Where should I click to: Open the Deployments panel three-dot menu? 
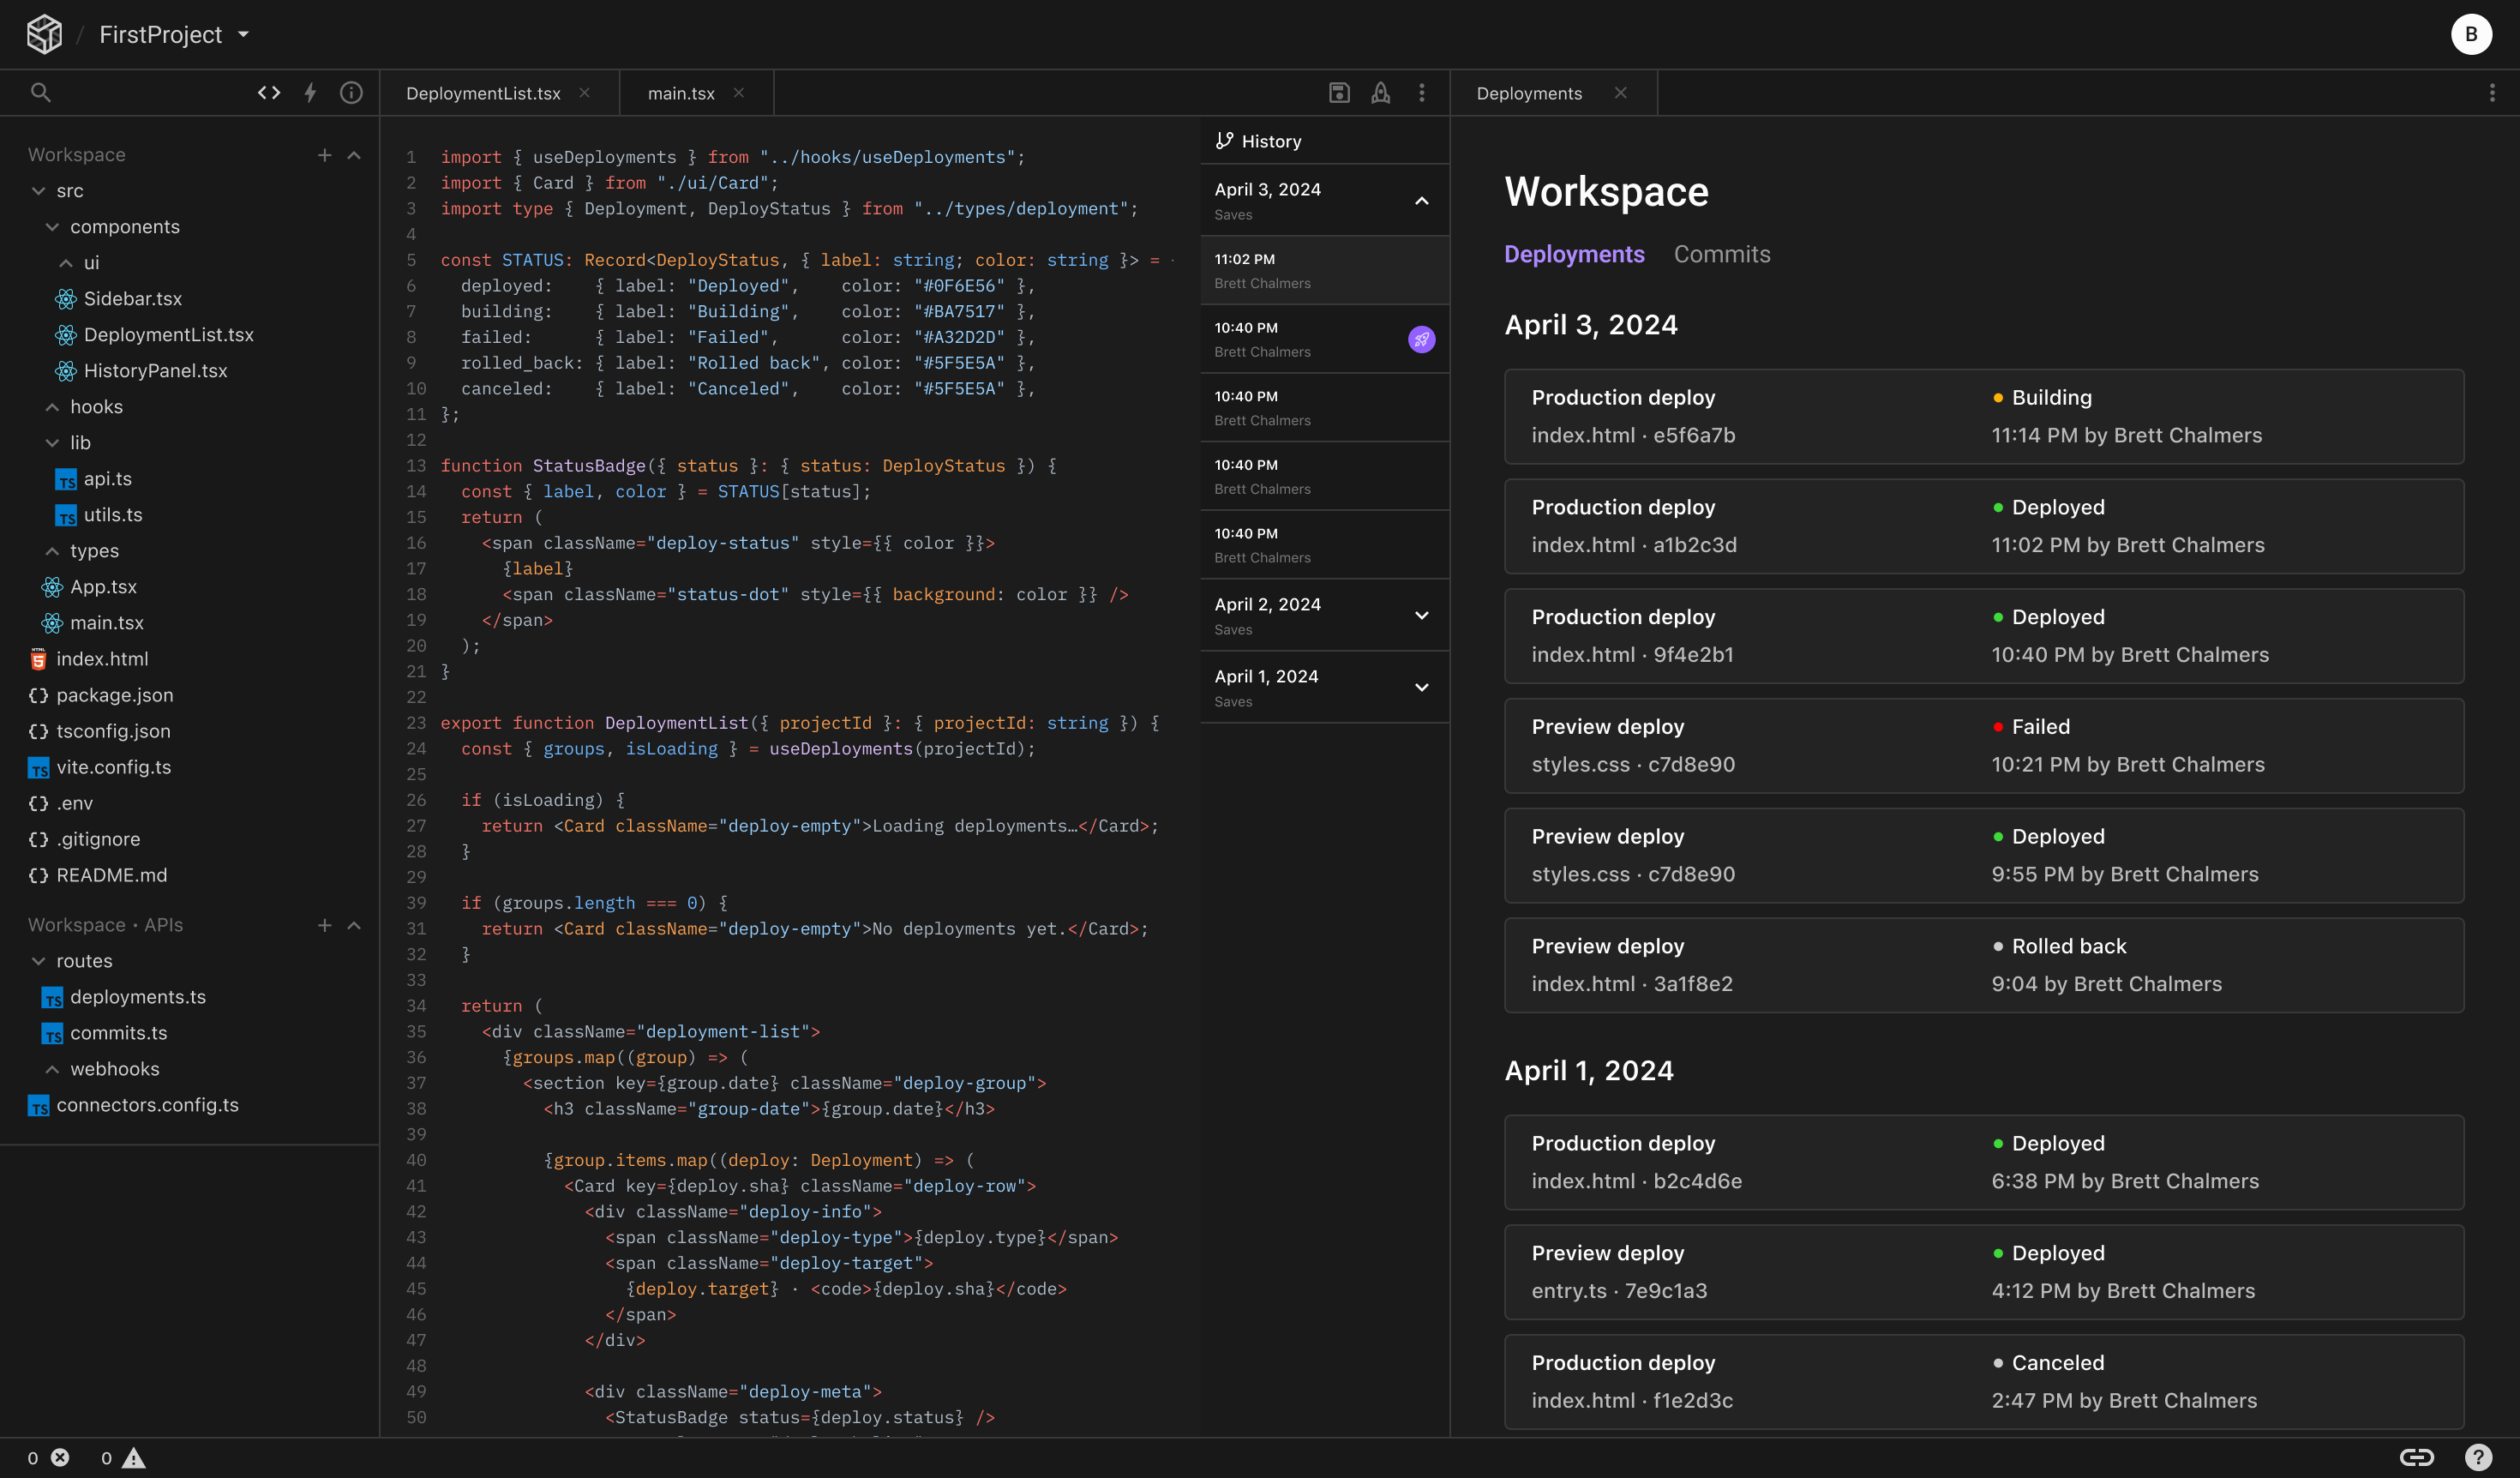[x=2491, y=92]
